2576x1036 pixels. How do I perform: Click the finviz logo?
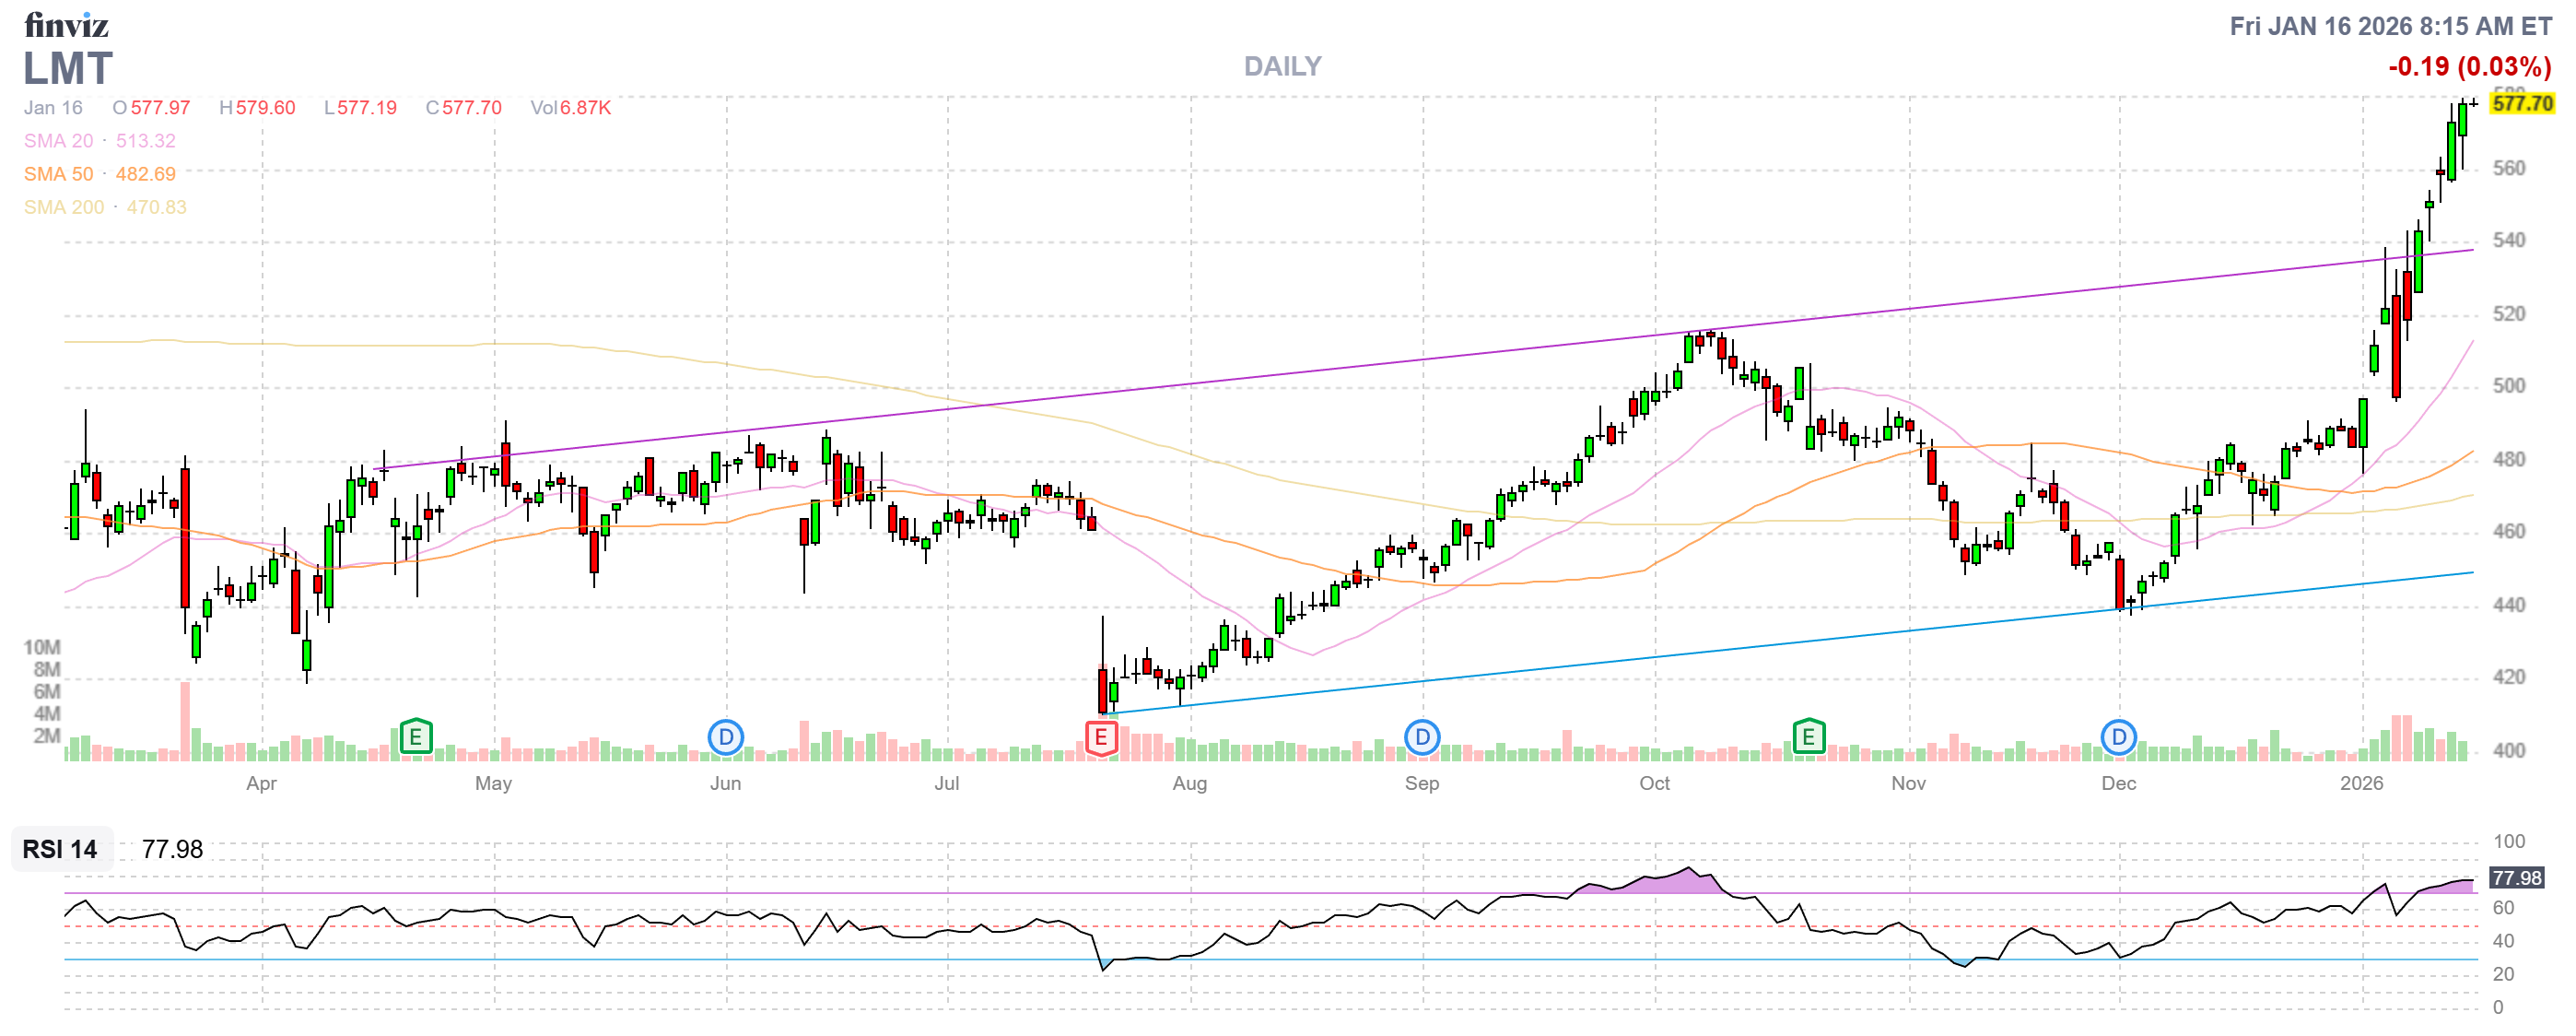coord(66,24)
